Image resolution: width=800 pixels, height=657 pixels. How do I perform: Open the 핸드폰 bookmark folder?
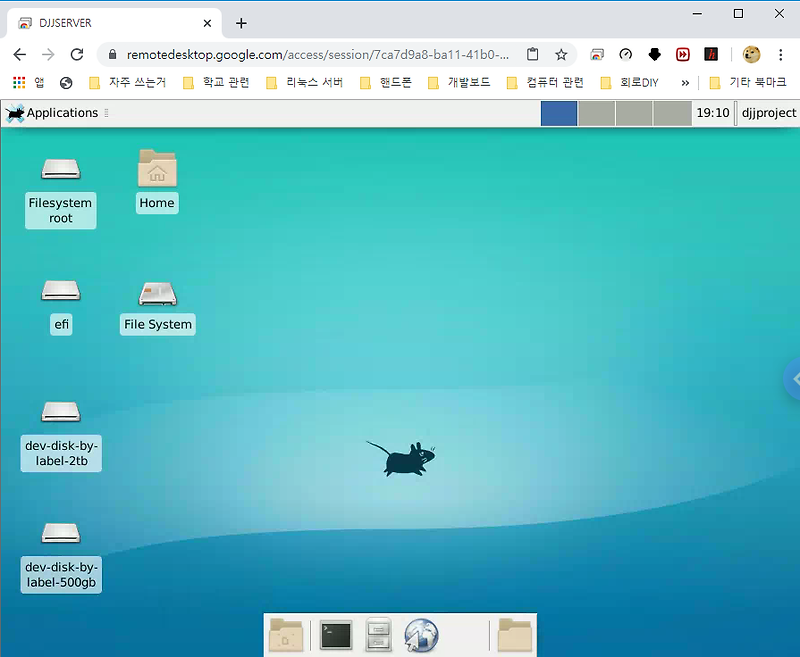point(386,83)
